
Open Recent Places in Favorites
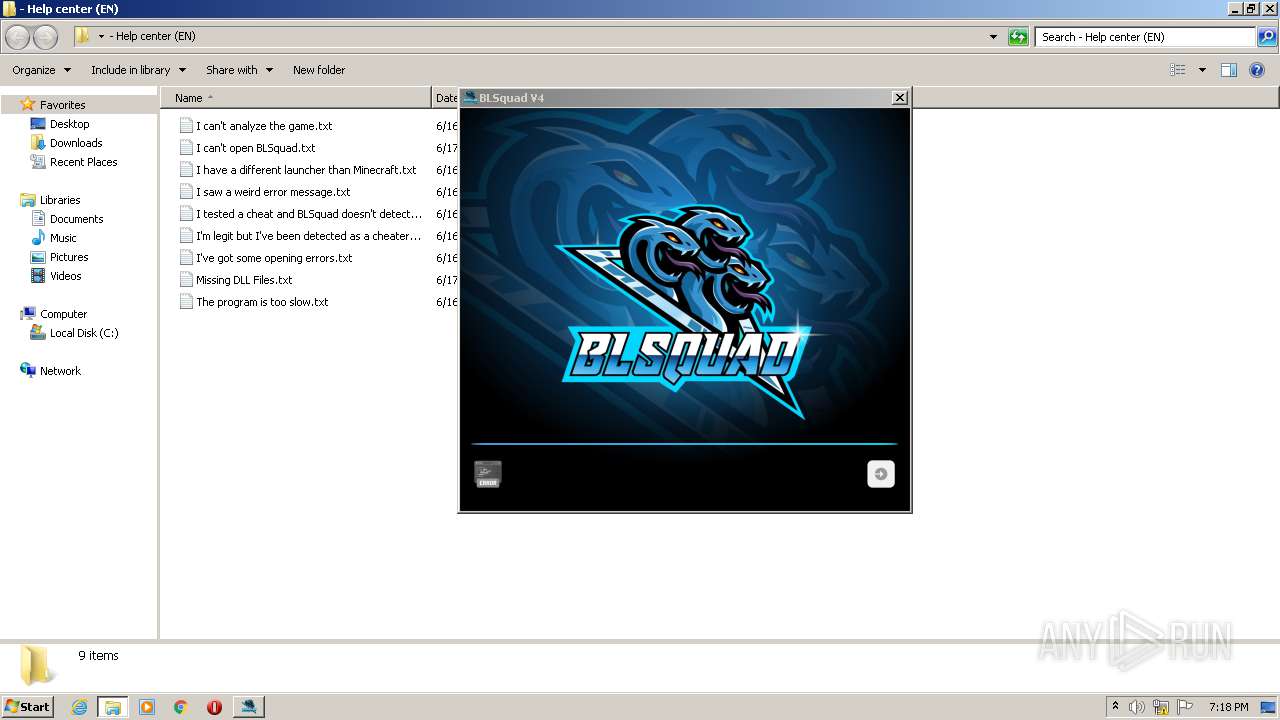coord(83,162)
